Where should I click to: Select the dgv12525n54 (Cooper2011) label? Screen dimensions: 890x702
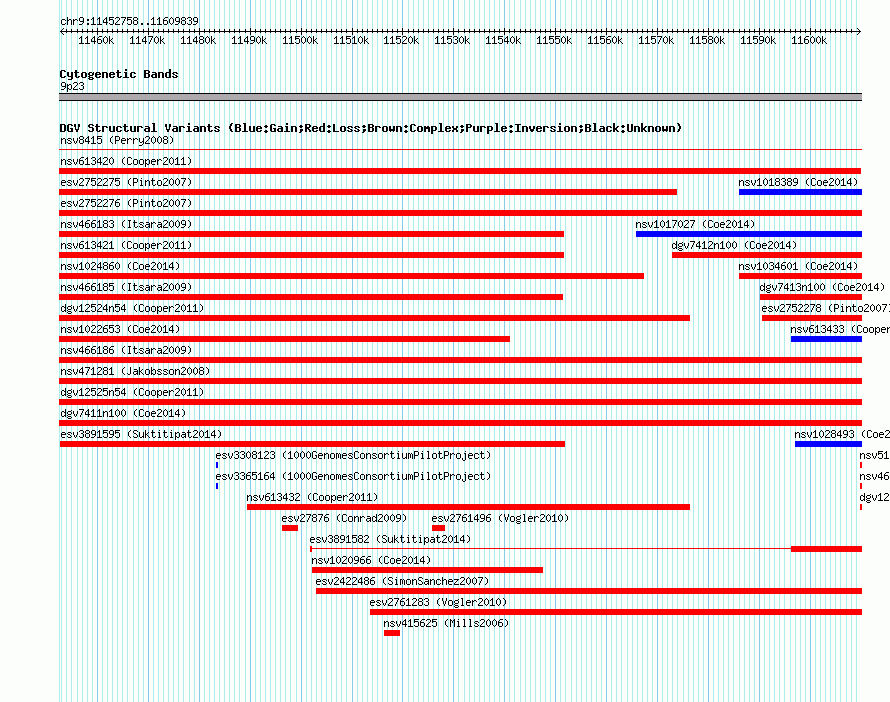coord(132,392)
